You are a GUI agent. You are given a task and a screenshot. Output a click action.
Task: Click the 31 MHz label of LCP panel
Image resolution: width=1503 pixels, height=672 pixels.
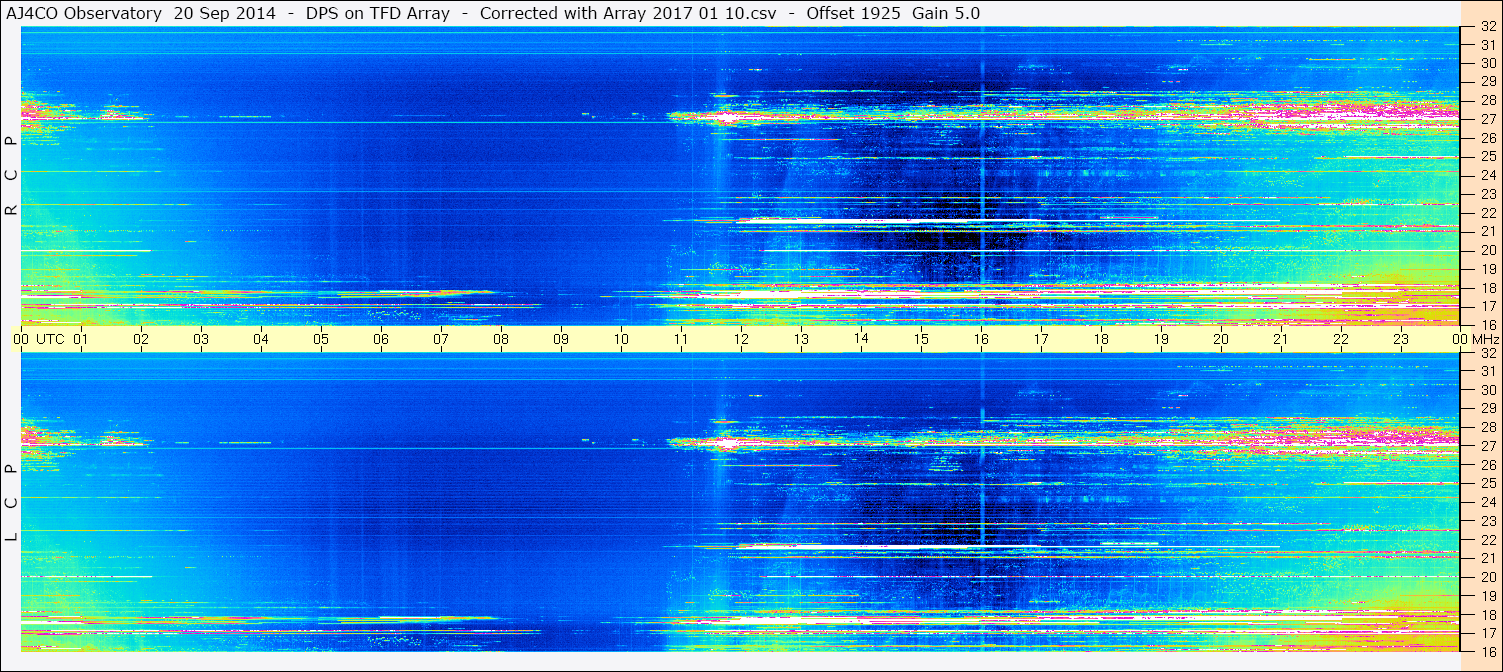1487,372
